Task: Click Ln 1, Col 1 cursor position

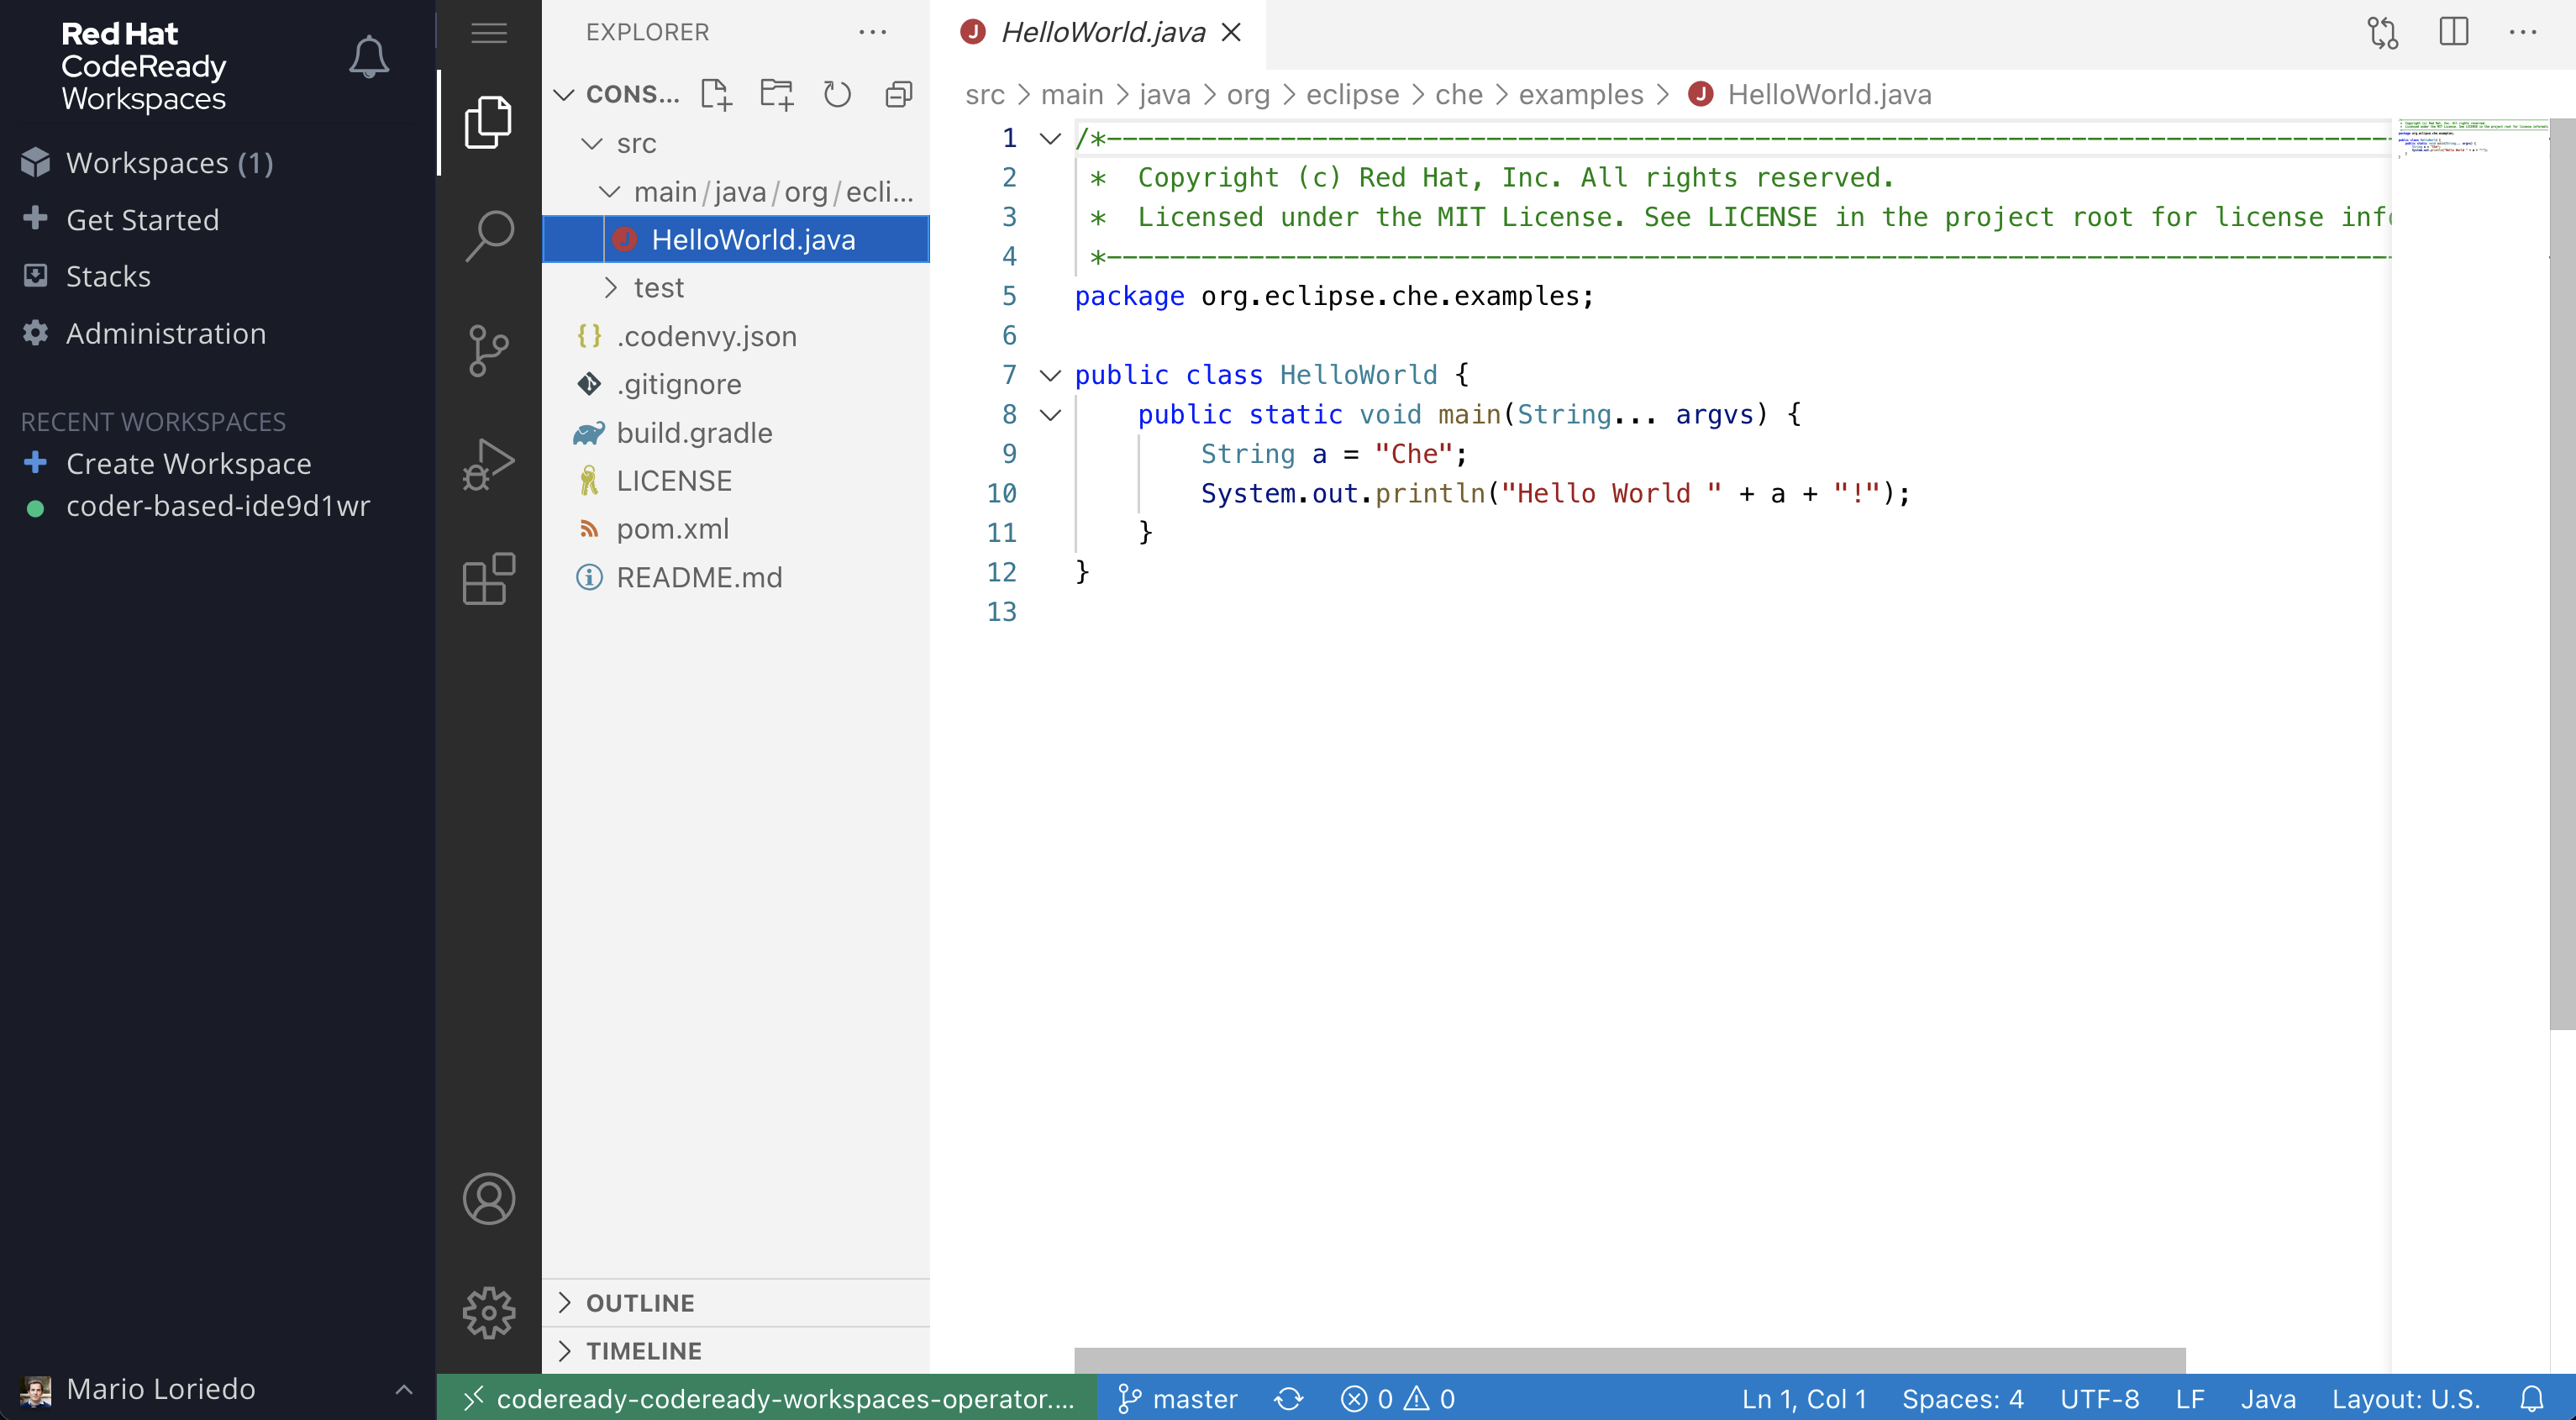Action: tap(1804, 1398)
